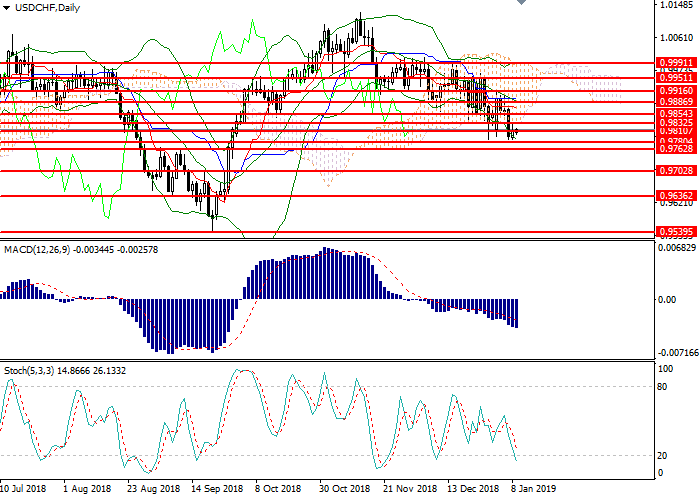Image resolution: width=700 pixels, height=500 pixels.
Task: Click the USDCHF,Daily chart title
Action: point(44,7)
